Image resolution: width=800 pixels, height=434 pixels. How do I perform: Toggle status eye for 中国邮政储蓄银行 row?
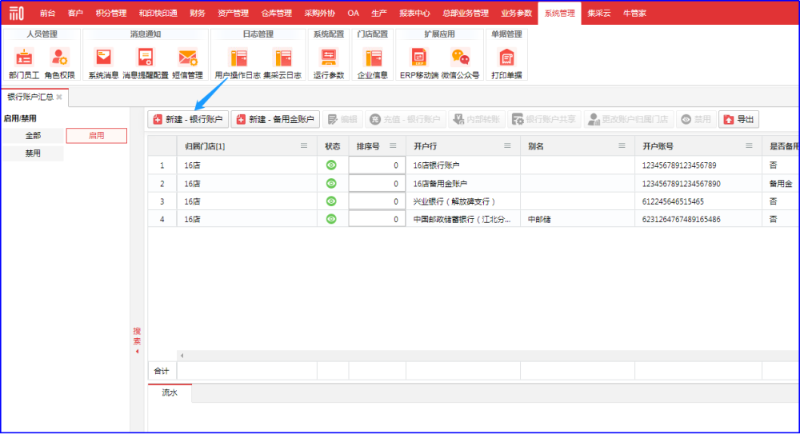pyautogui.click(x=331, y=219)
